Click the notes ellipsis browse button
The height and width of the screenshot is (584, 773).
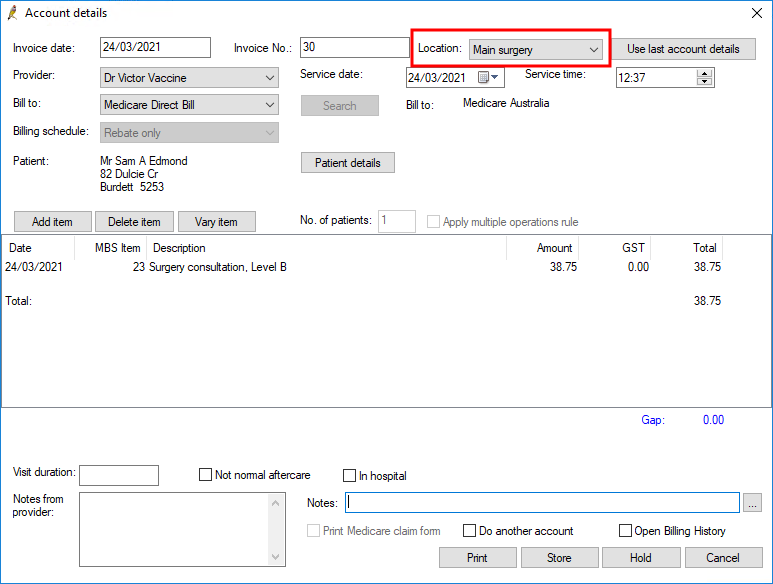pyautogui.click(x=753, y=503)
